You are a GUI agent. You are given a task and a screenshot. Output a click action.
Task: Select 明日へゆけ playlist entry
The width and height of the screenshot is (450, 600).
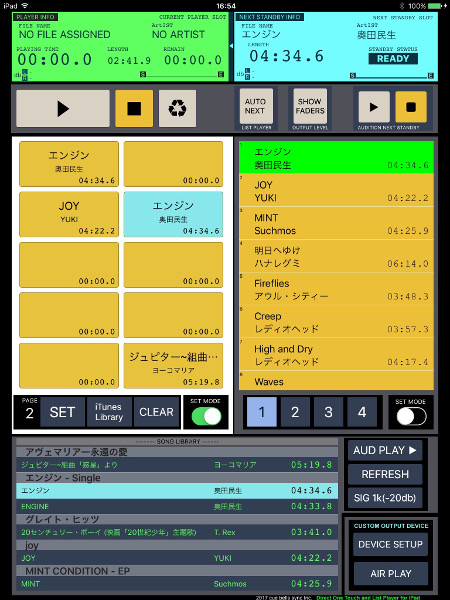336,256
